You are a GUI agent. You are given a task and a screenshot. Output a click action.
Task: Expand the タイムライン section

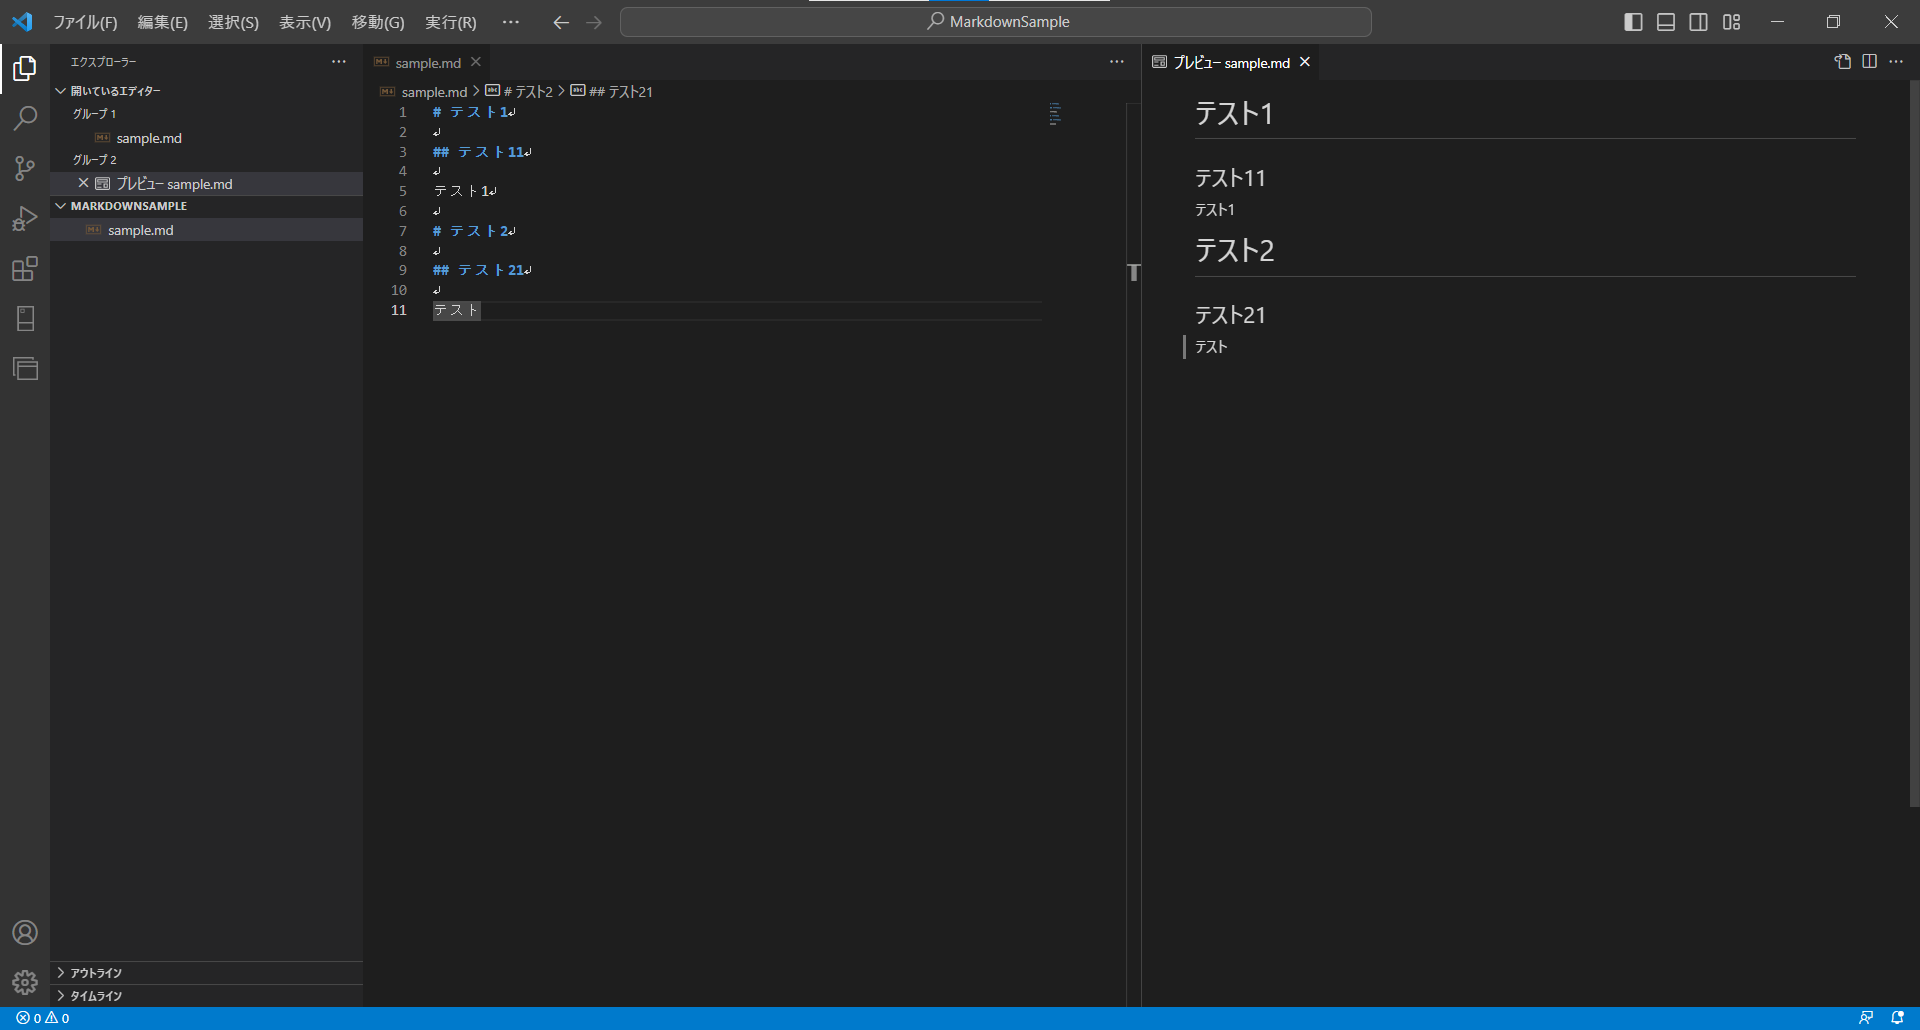coord(206,996)
